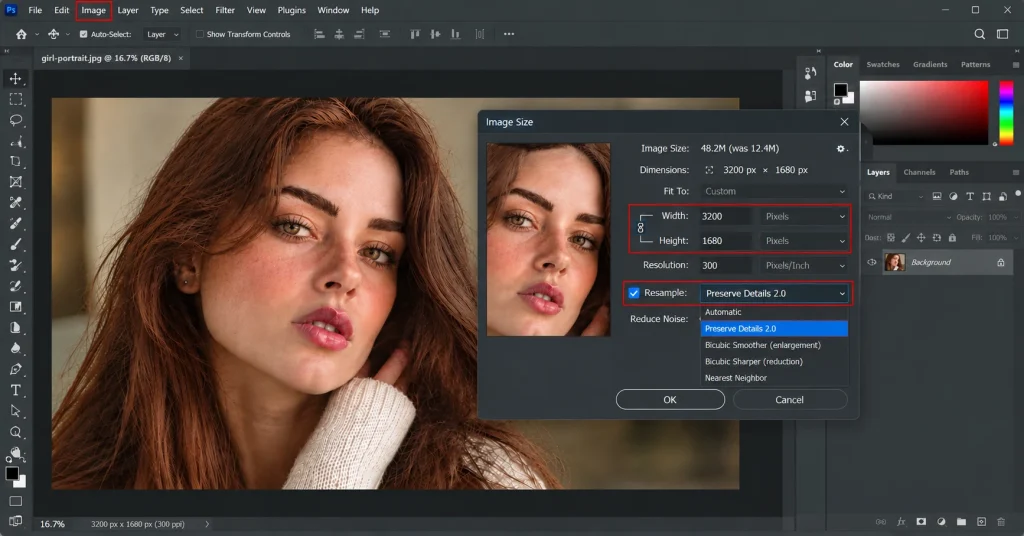Click align horizontal centers icon
Screen dimensions: 1024x536
[339, 34]
